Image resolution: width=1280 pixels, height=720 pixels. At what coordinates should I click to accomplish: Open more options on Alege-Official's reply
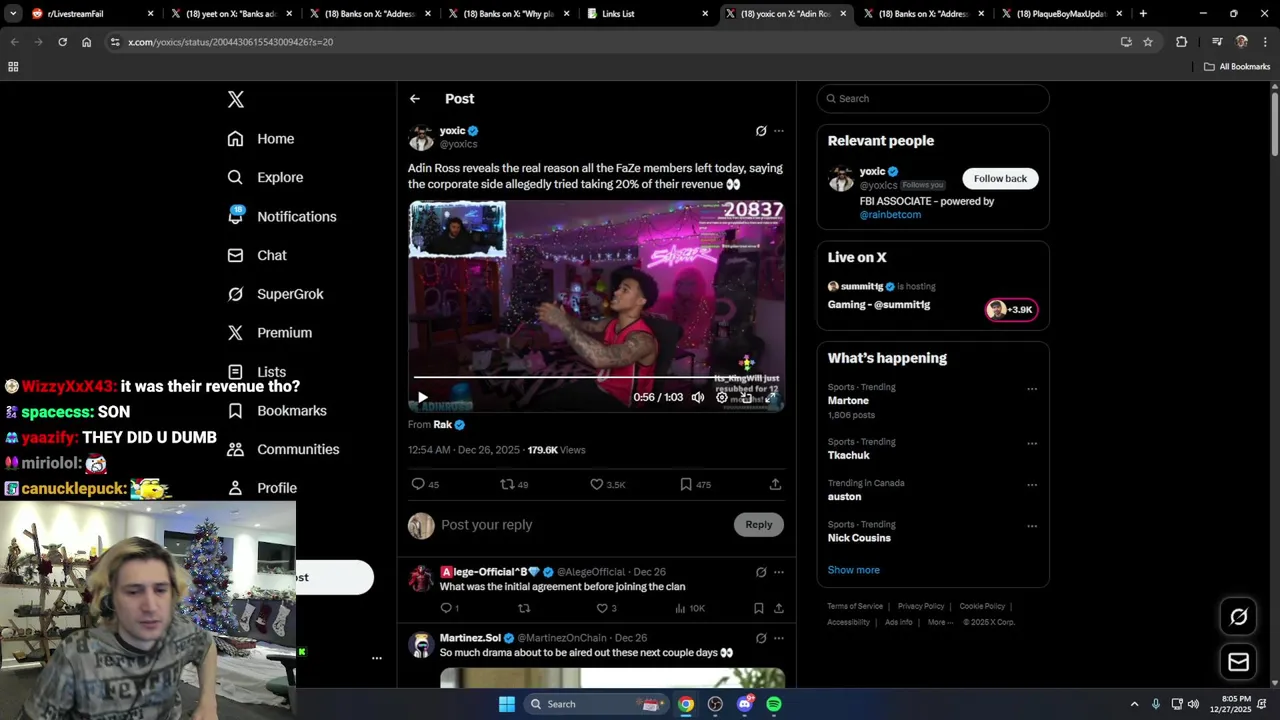[779, 572]
